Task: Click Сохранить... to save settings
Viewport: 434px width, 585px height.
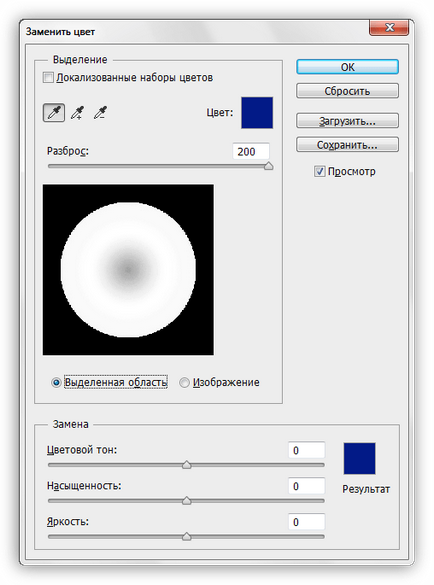Action: [x=347, y=145]
